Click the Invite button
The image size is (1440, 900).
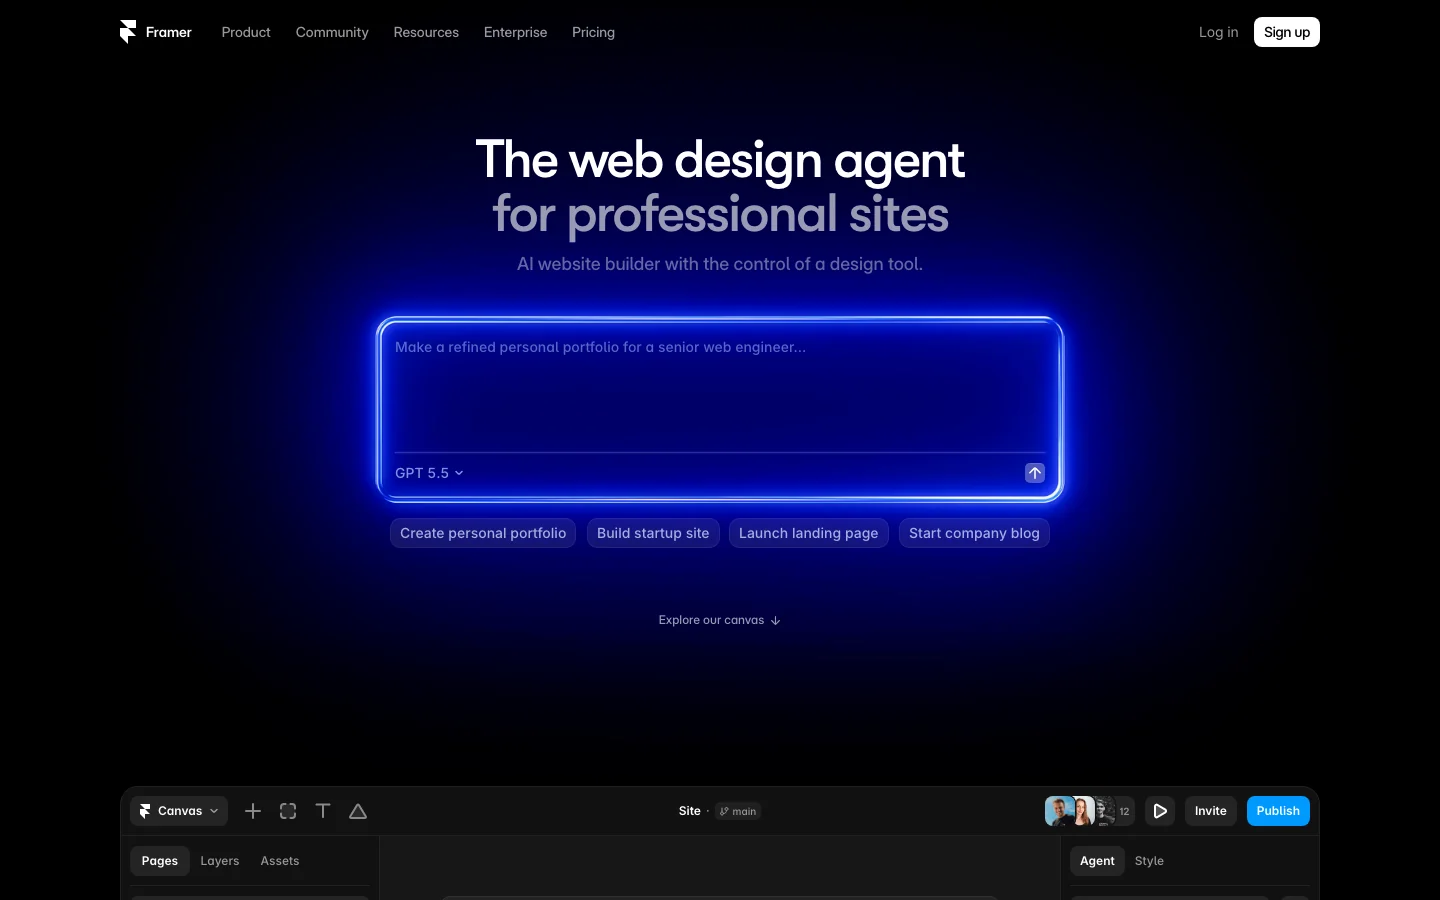1210,811
